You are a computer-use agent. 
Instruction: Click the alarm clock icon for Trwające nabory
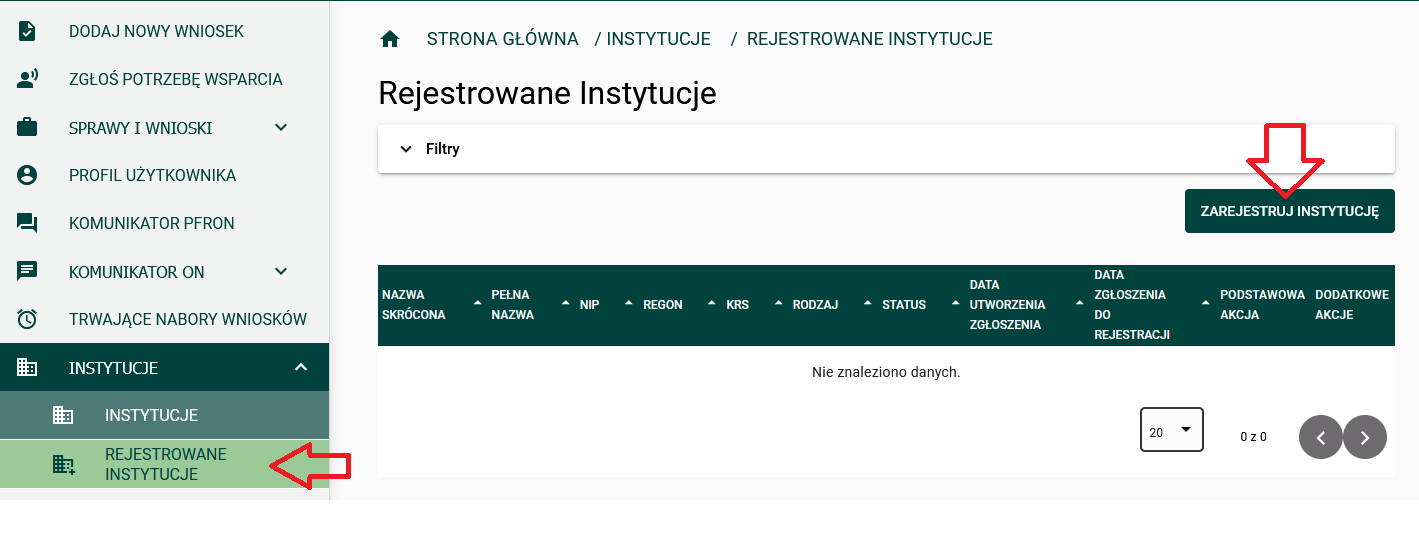tap(27, 319)
